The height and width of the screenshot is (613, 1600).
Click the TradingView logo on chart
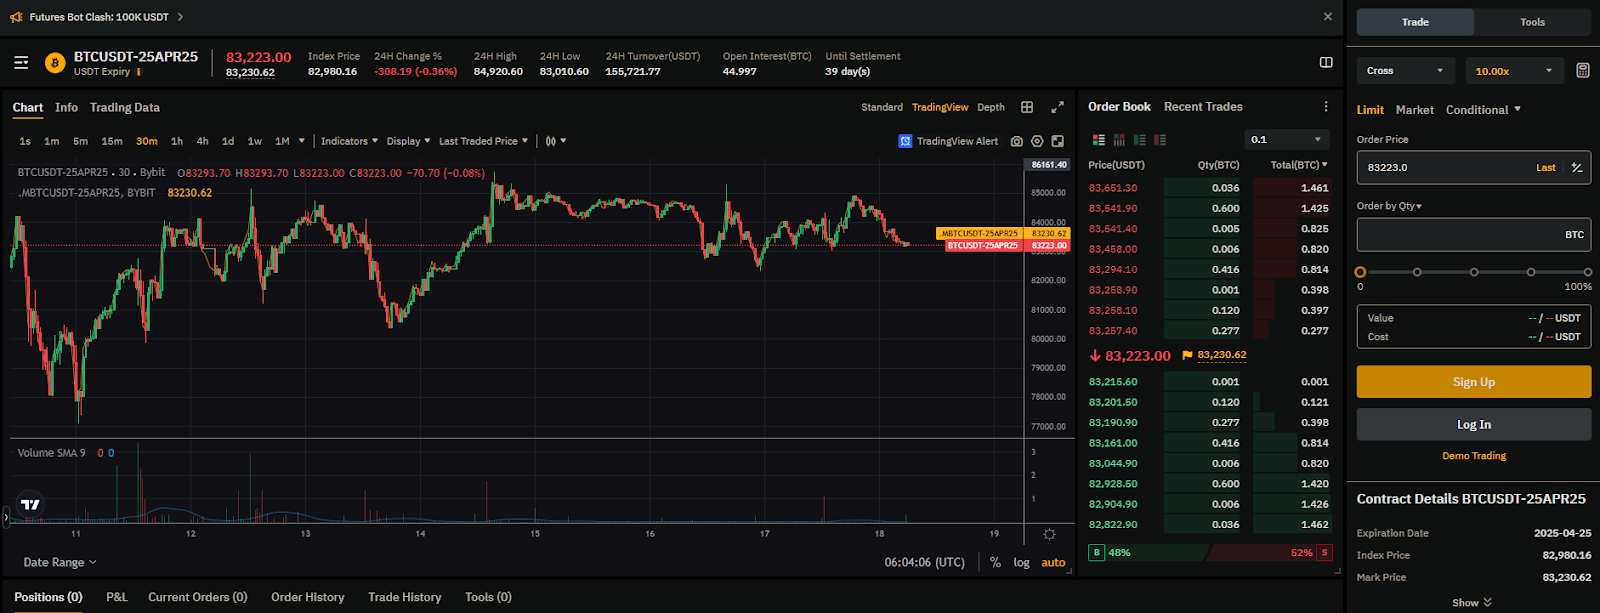[x=31, y=505]
